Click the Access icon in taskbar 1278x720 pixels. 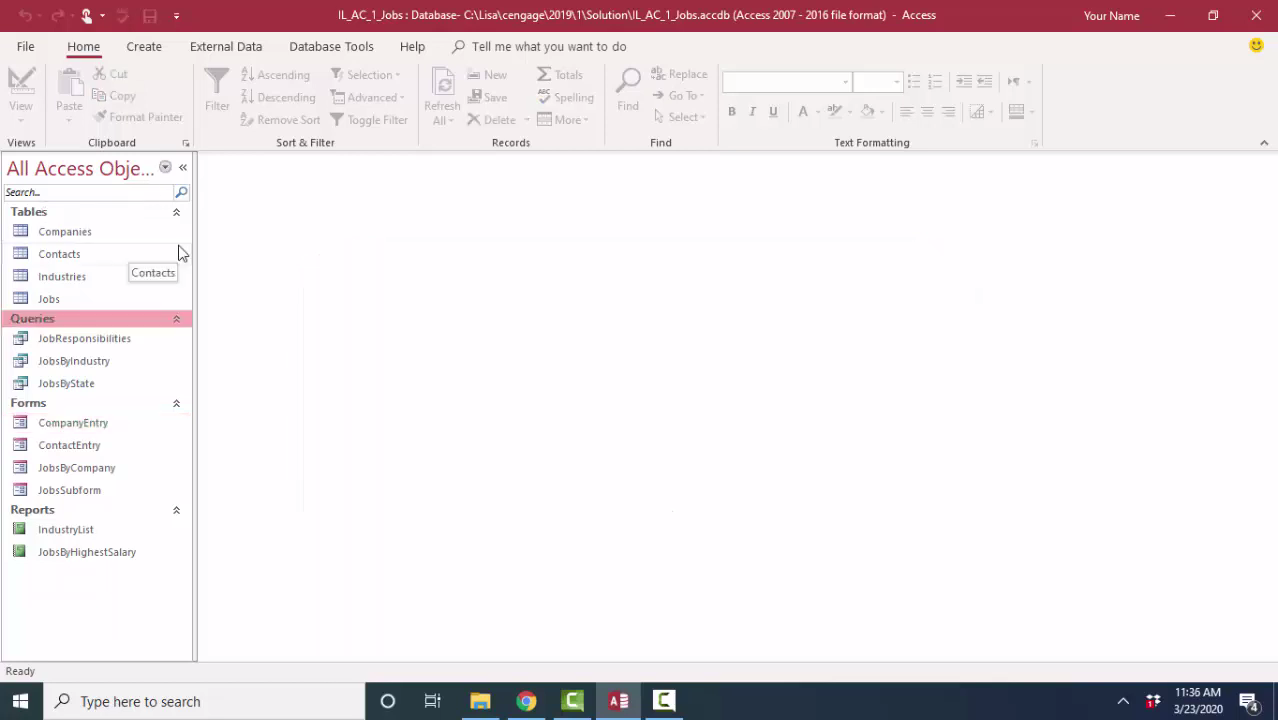coord(618,701)
